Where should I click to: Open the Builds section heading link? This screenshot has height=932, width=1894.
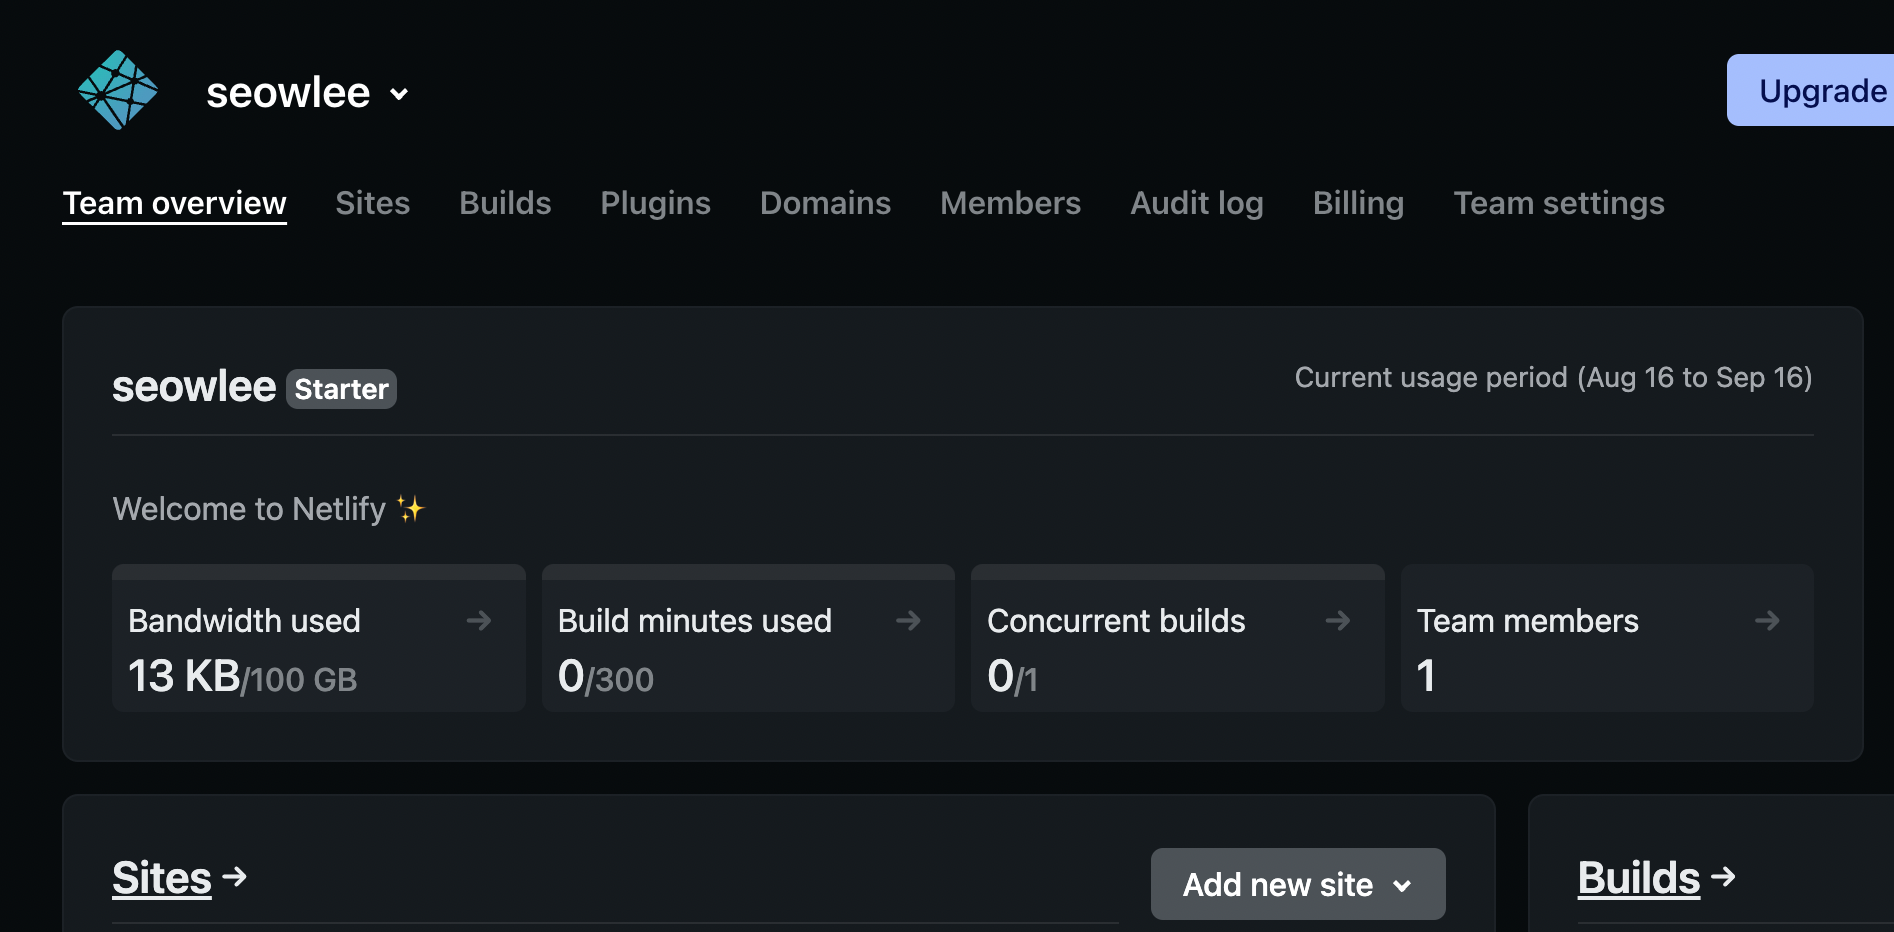tap(1638, 878)
